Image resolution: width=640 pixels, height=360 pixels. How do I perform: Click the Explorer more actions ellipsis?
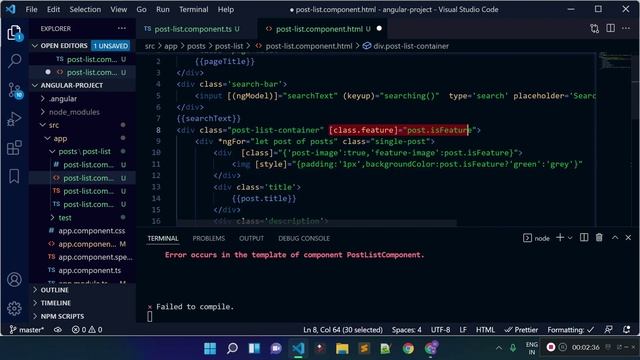[x=122, y=28]
